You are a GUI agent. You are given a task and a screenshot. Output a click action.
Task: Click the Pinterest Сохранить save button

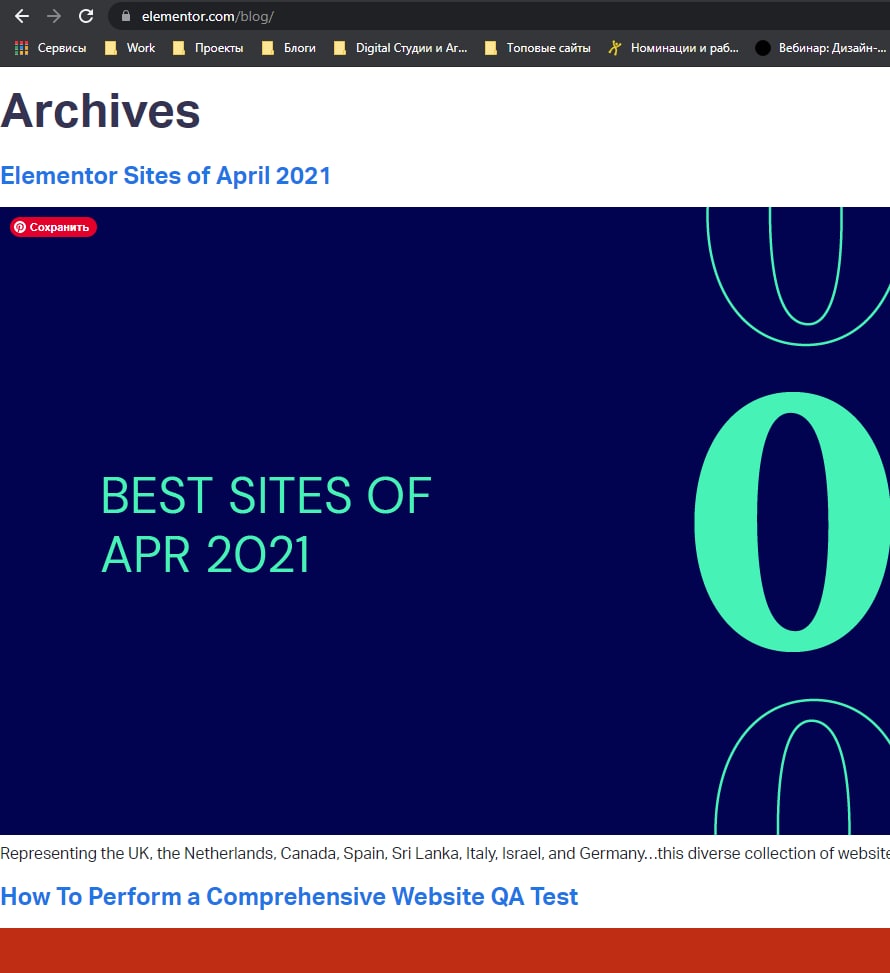point(53,227)
